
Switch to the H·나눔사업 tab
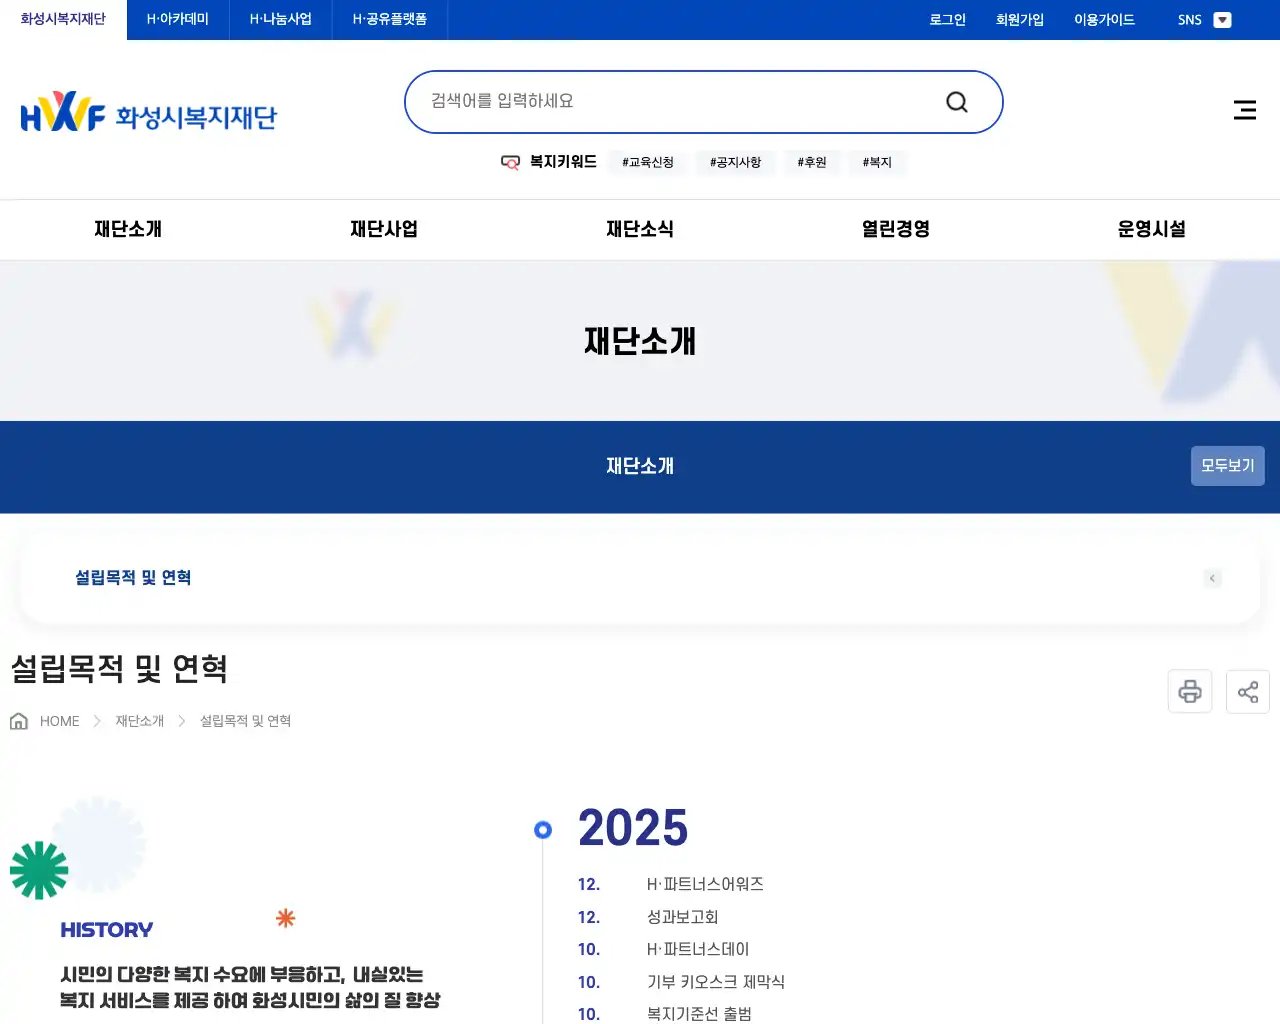(281, 19)
